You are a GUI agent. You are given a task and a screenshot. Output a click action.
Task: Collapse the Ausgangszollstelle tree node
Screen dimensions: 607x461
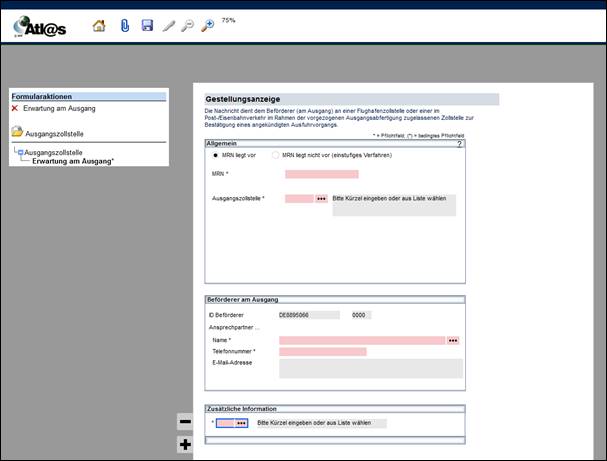click(x=21, y=153)
